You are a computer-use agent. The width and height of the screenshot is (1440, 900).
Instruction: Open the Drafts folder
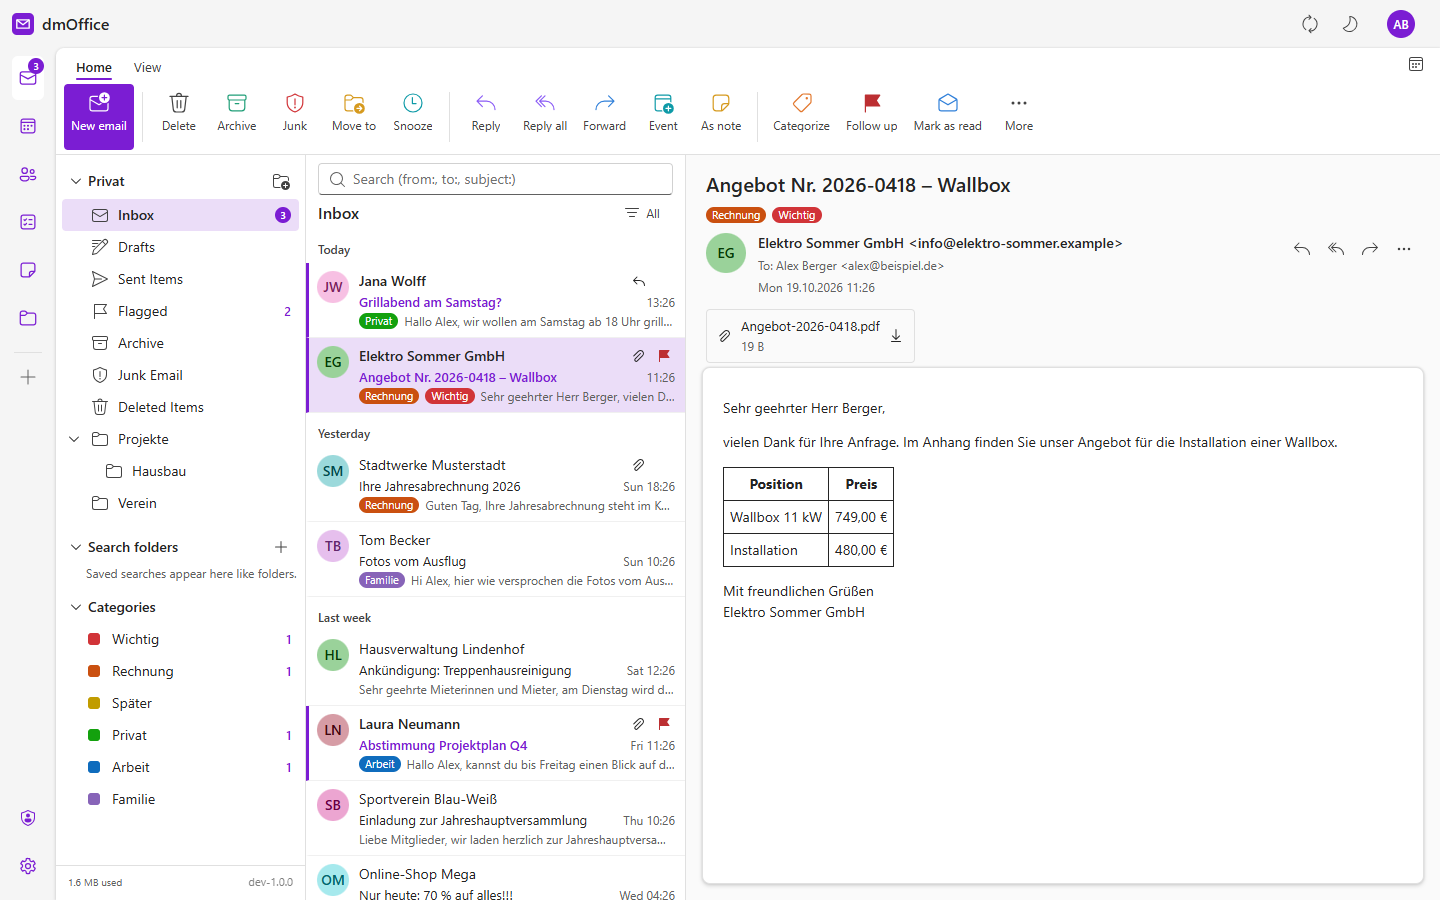coord(181,247)
